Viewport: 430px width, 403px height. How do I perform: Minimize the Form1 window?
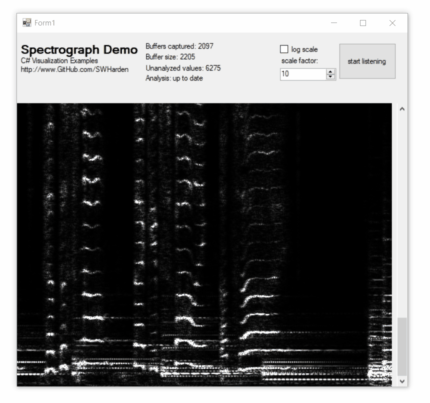pos(334,23)
